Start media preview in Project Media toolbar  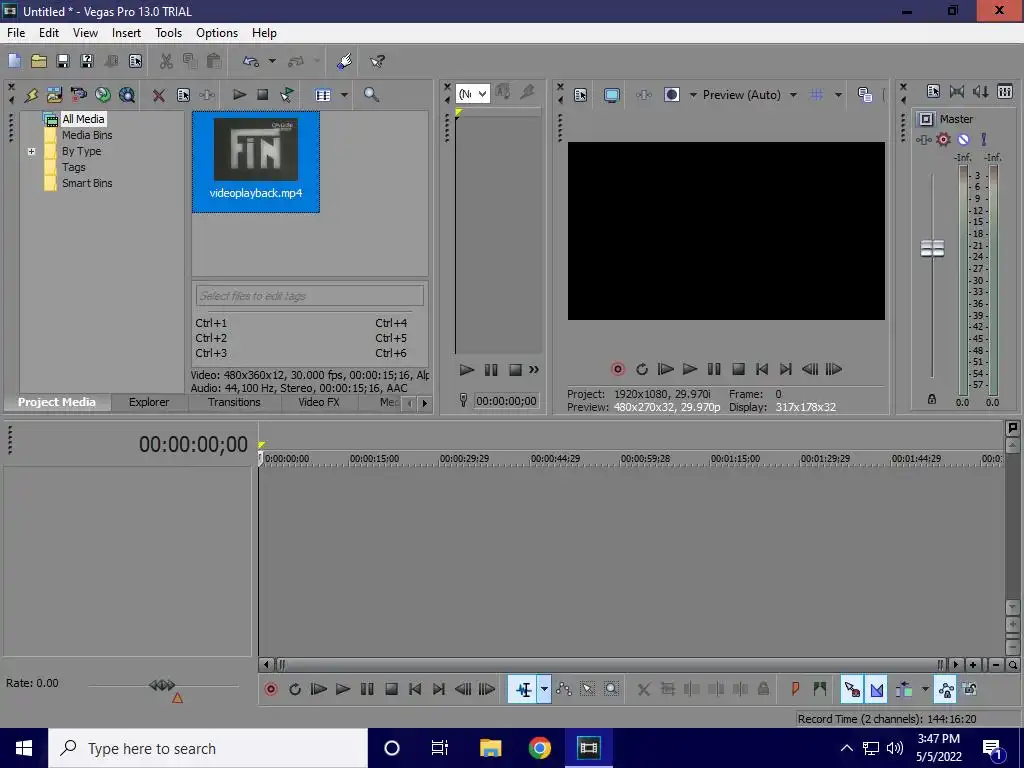[239, 95]
